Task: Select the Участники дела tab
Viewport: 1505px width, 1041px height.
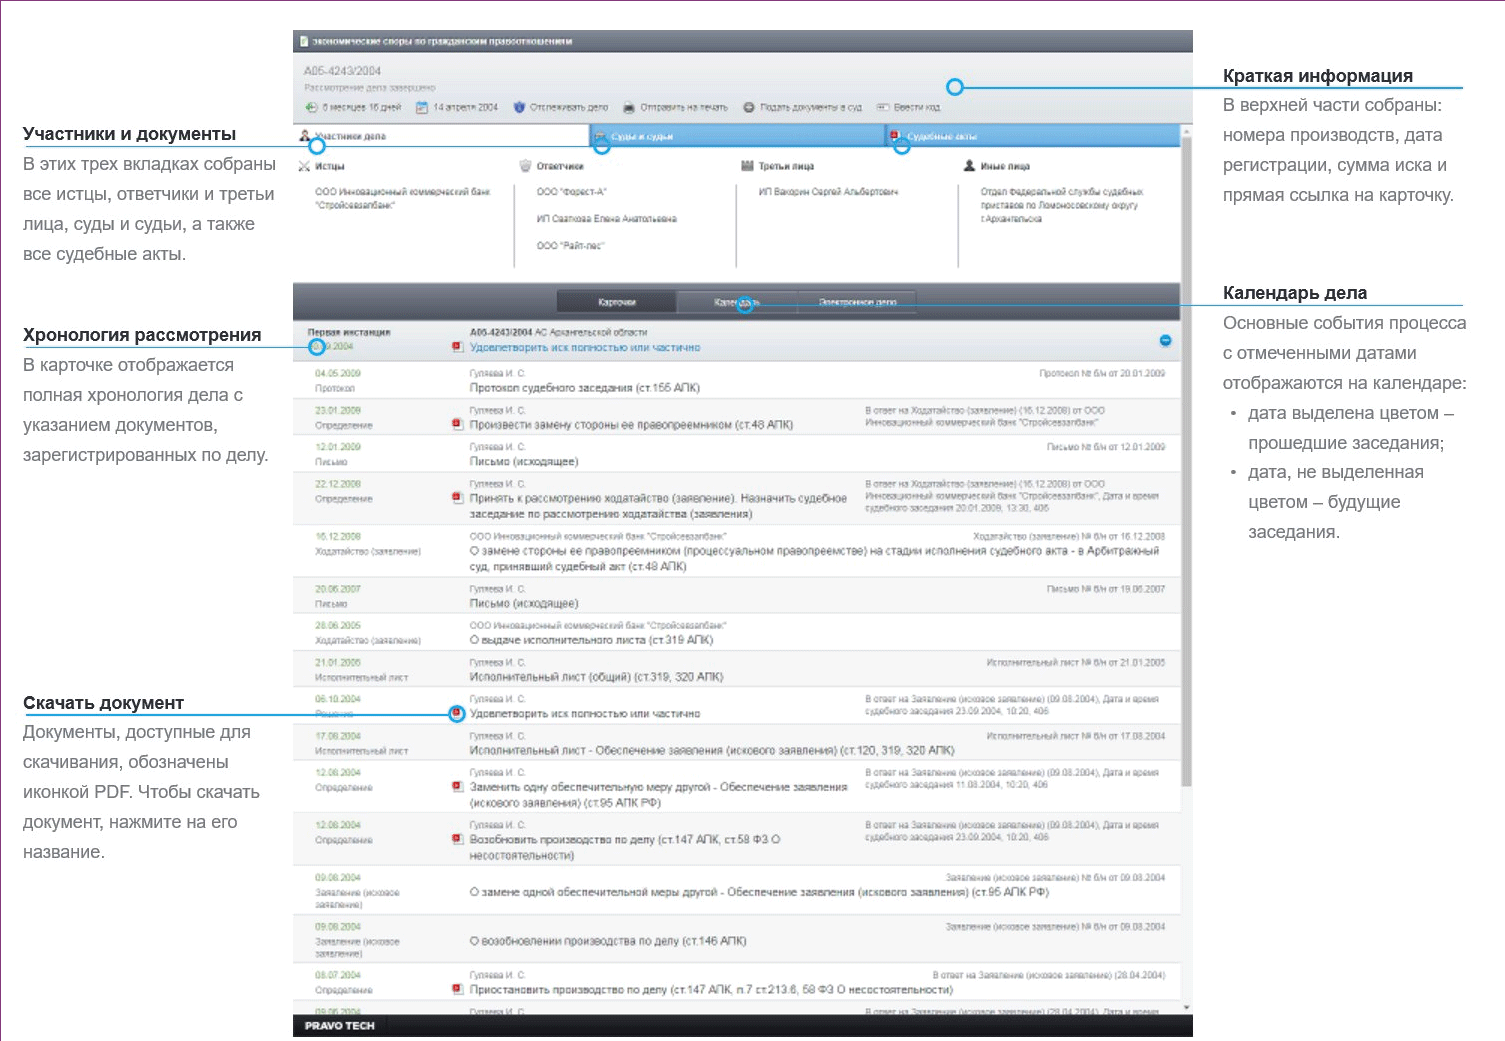Action: (350, 136)
